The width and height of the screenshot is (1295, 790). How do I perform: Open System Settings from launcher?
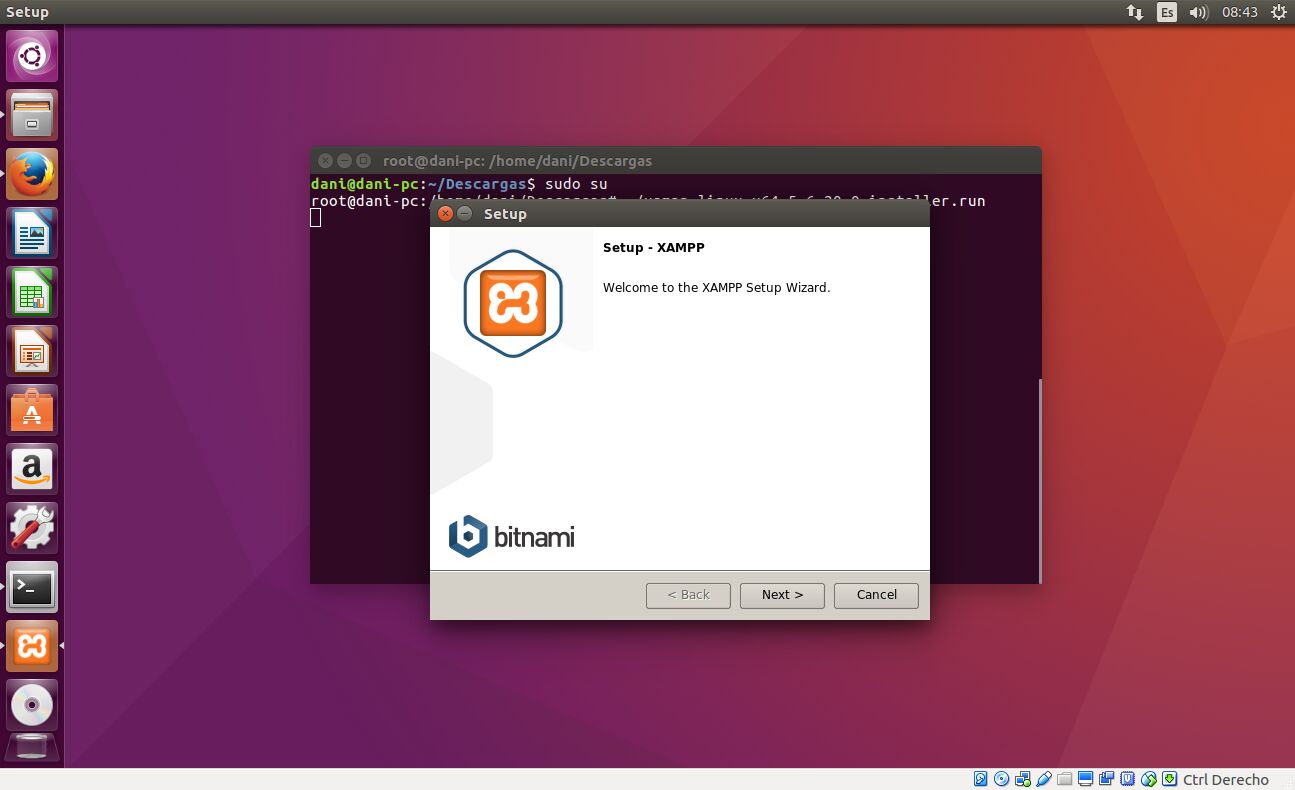click(x=32, y=528)
